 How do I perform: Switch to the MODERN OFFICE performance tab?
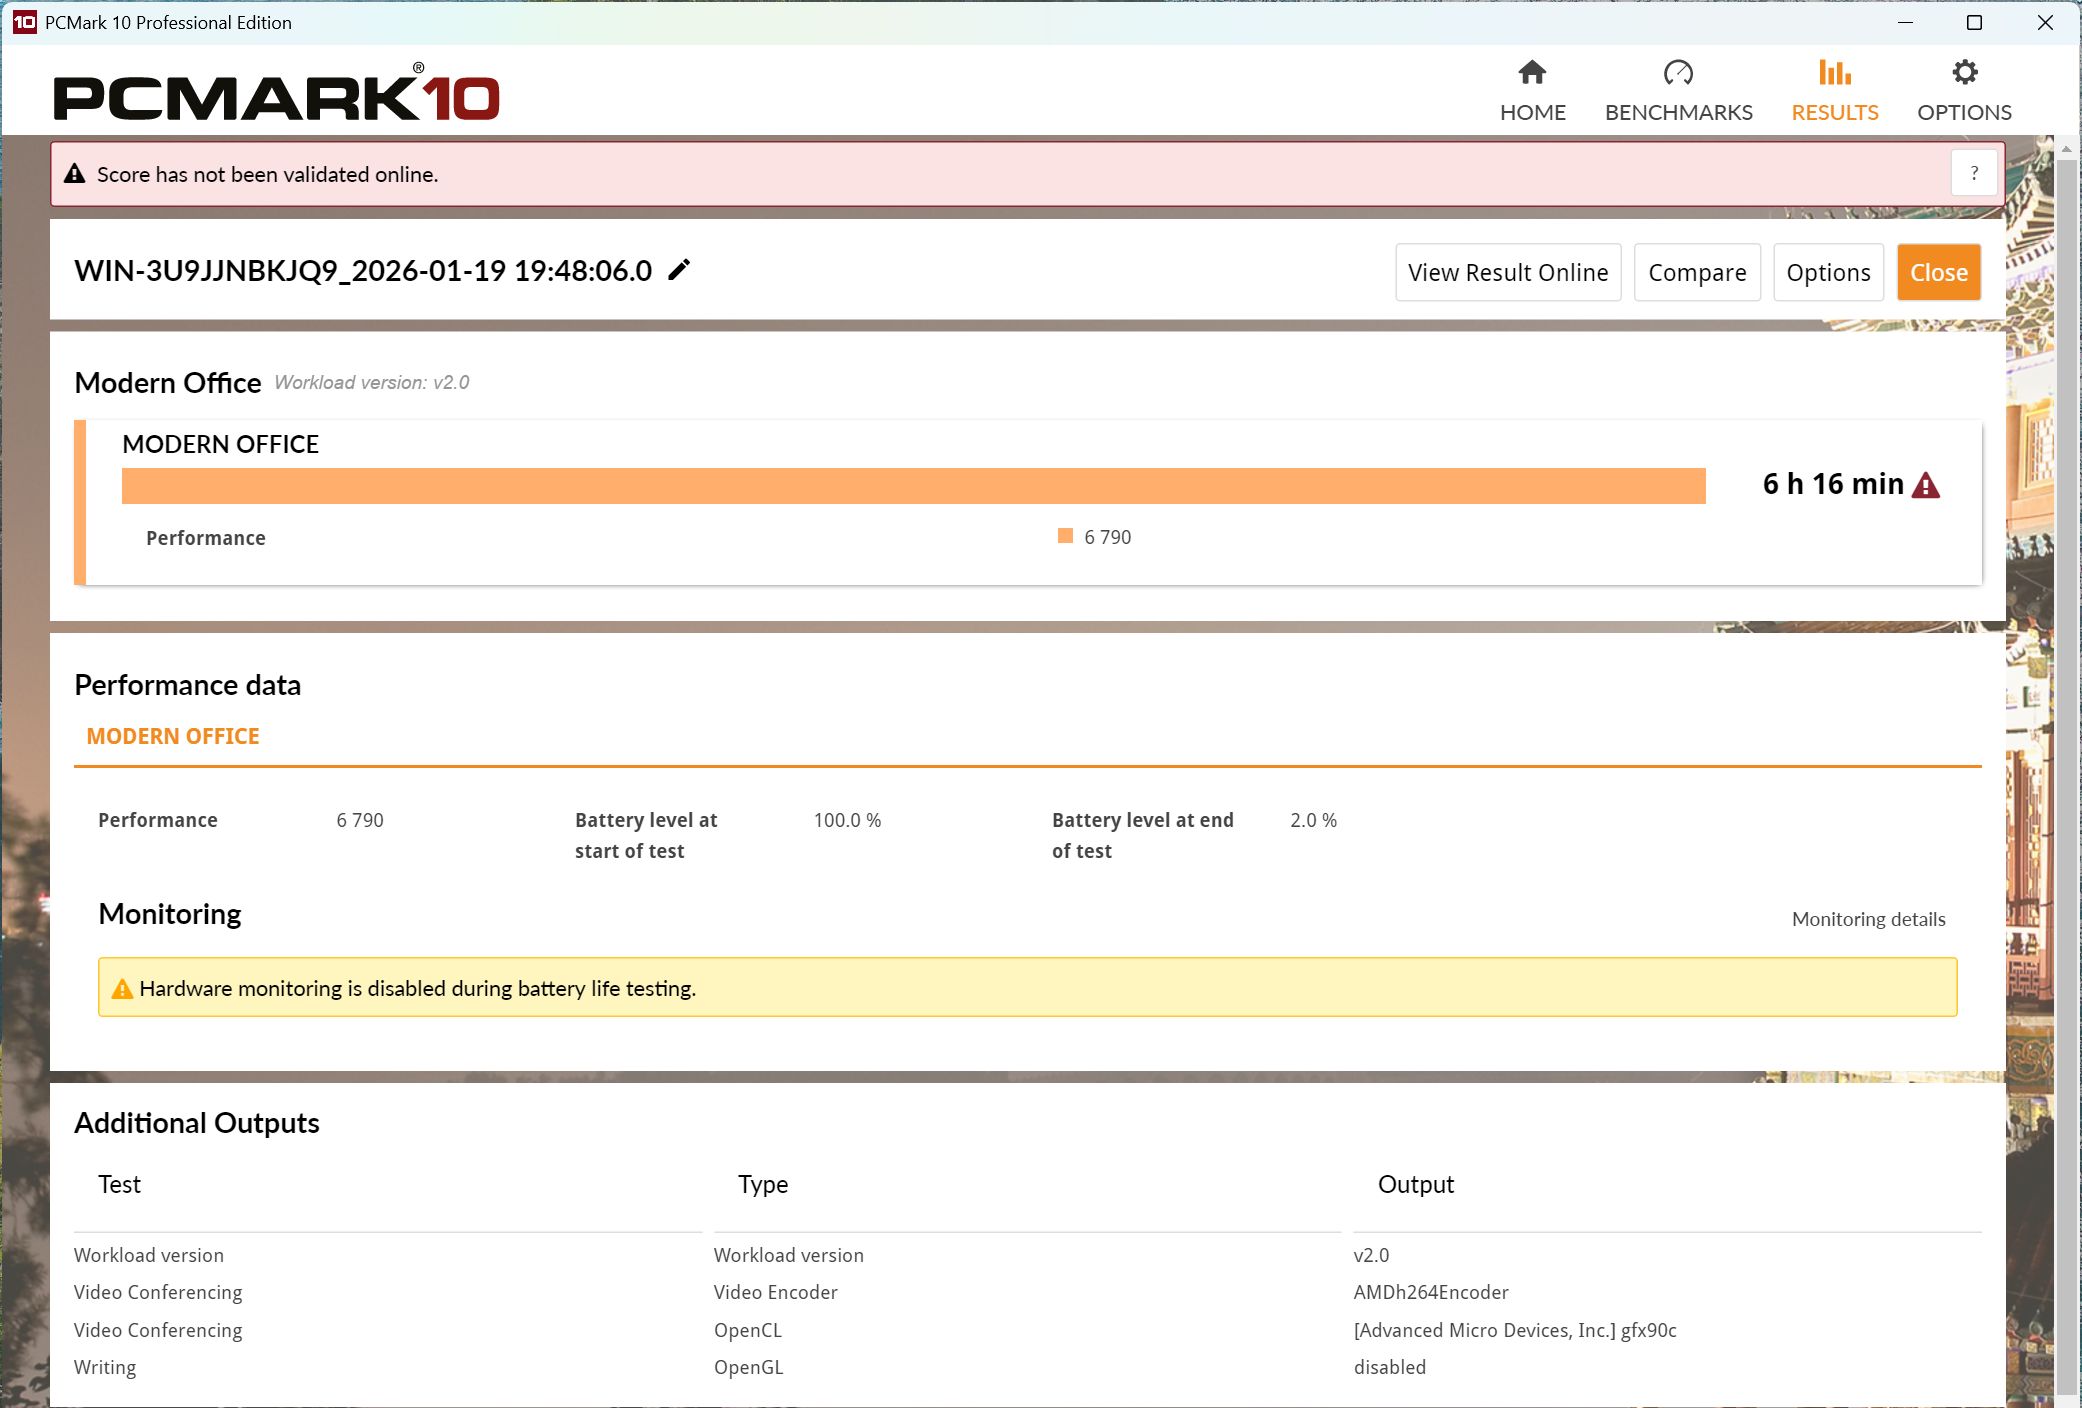(x=173, y=736)
